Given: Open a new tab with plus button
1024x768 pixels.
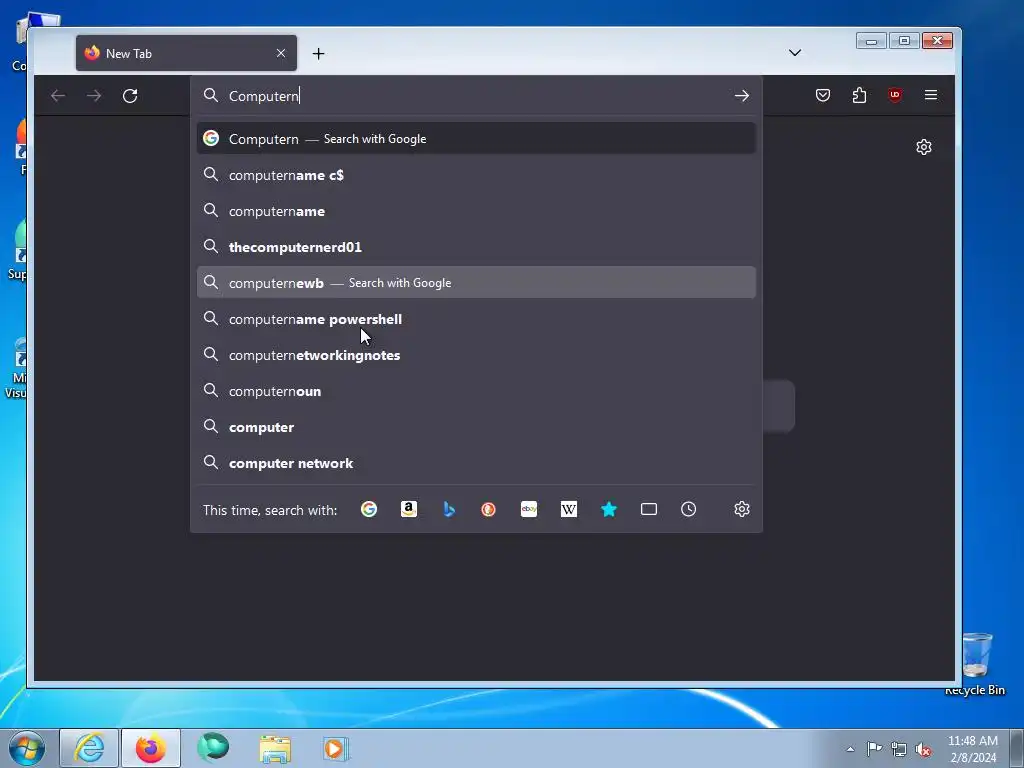Looking at the screenshot, I should tap(318, 54).
